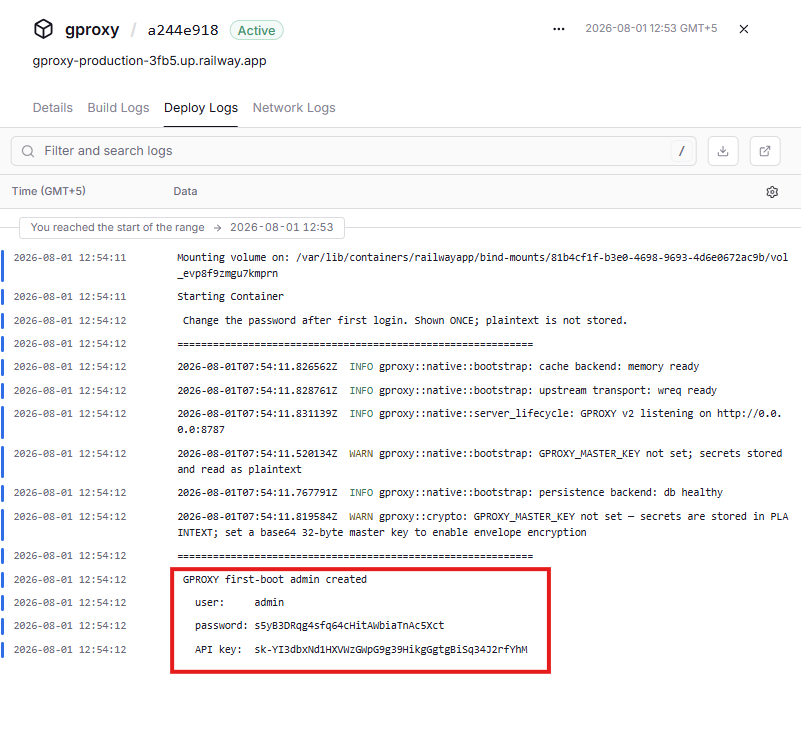The height and width of the screenshot is (749, 801).
Task: Select the 'Starting Container' log line
Action: click(x=400, y=296)
